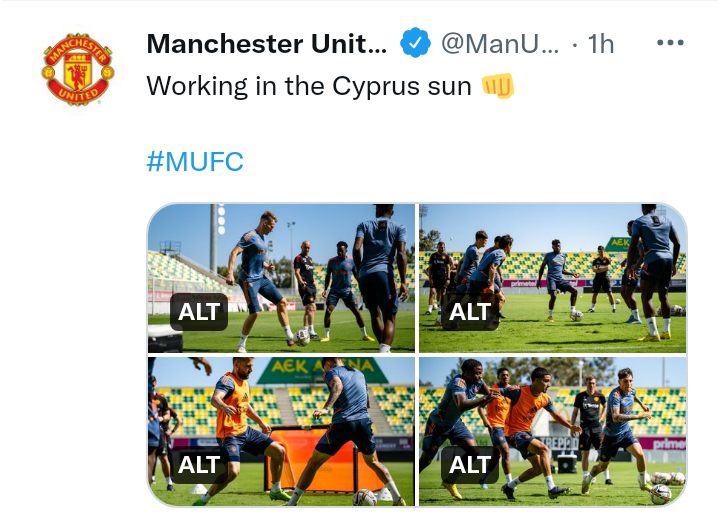The image size is (720, 519).
Task: Show ALT description of top-right photo
Action: click(469, 312)
